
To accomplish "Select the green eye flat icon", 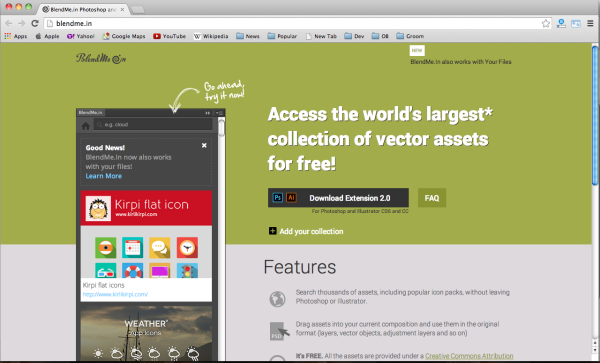I will 106,247.
